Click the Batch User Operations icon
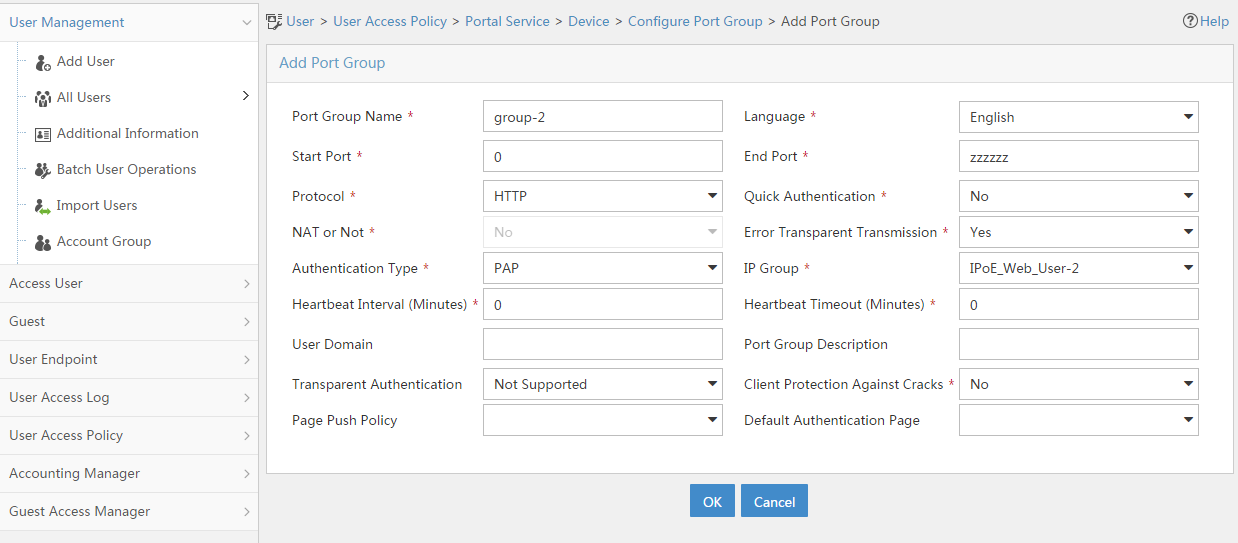 point(43,170)
